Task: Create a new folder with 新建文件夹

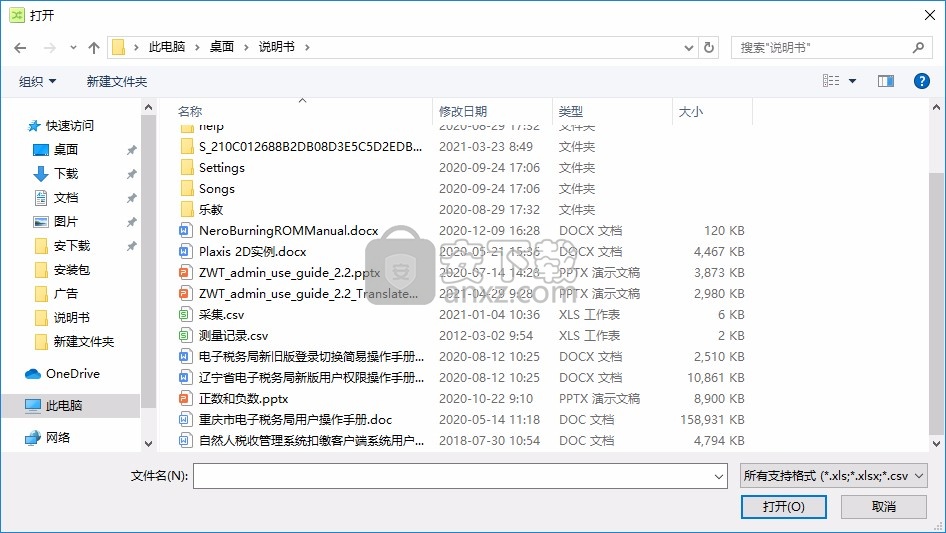Action: pyautogui.click(x=116, y=81)
